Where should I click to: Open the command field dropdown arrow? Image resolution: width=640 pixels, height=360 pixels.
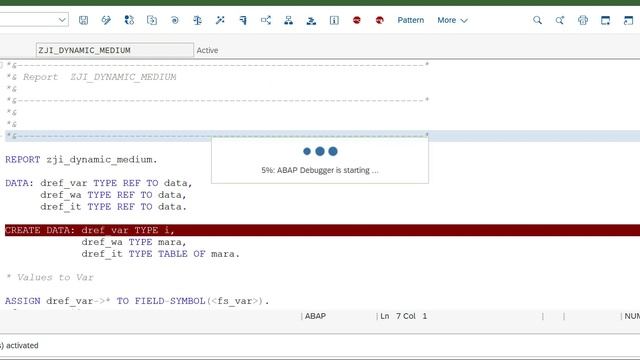[x=62, y=20]
